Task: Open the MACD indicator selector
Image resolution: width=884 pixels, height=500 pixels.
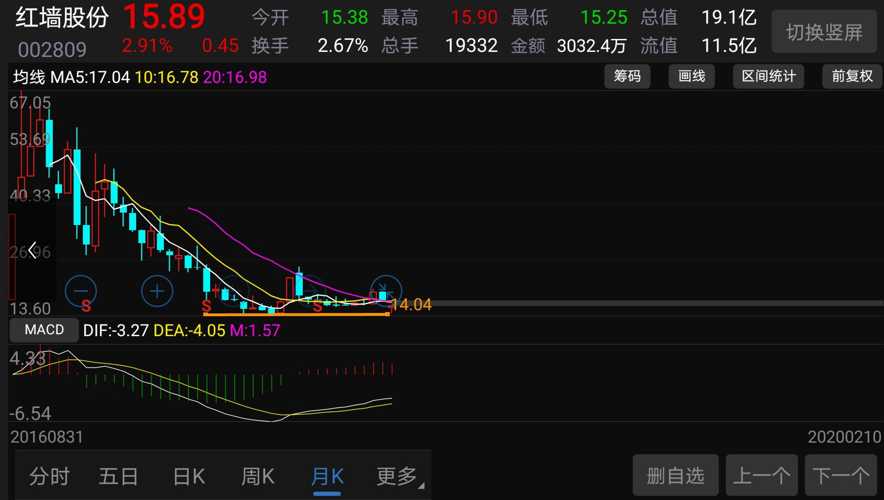Action: click(x=44, y=330)
